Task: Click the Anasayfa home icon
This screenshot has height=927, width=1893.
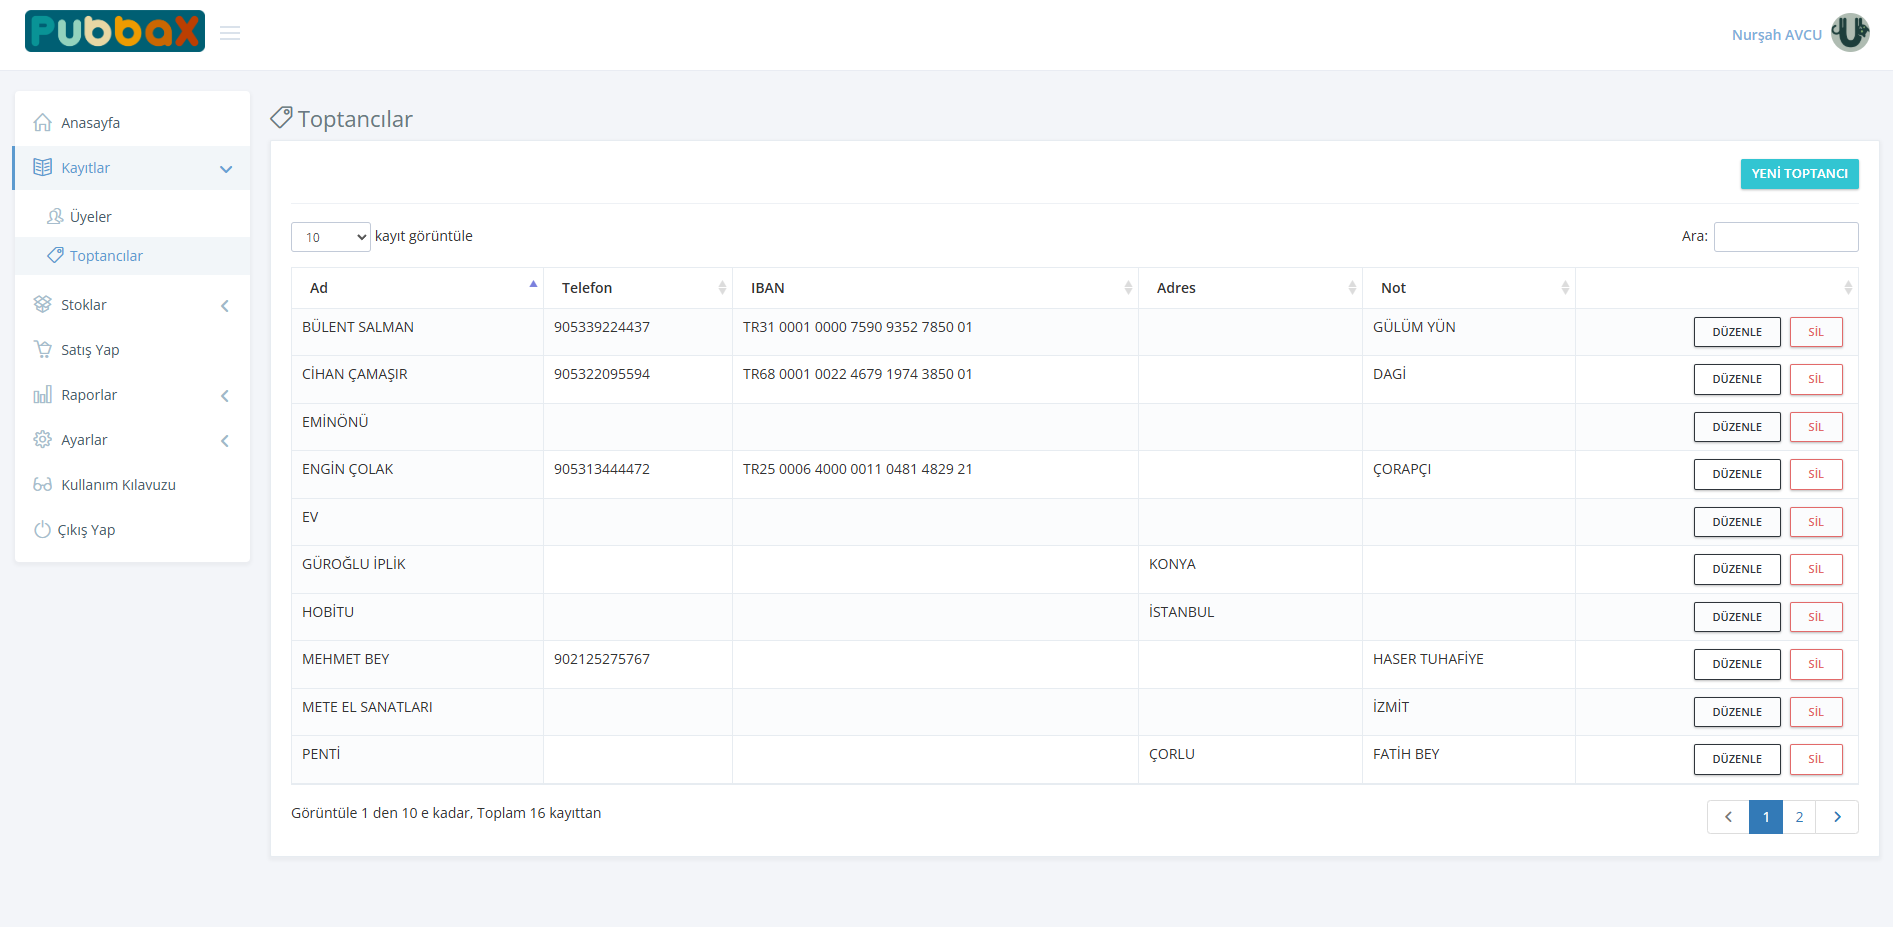Action: coord(42,123)
